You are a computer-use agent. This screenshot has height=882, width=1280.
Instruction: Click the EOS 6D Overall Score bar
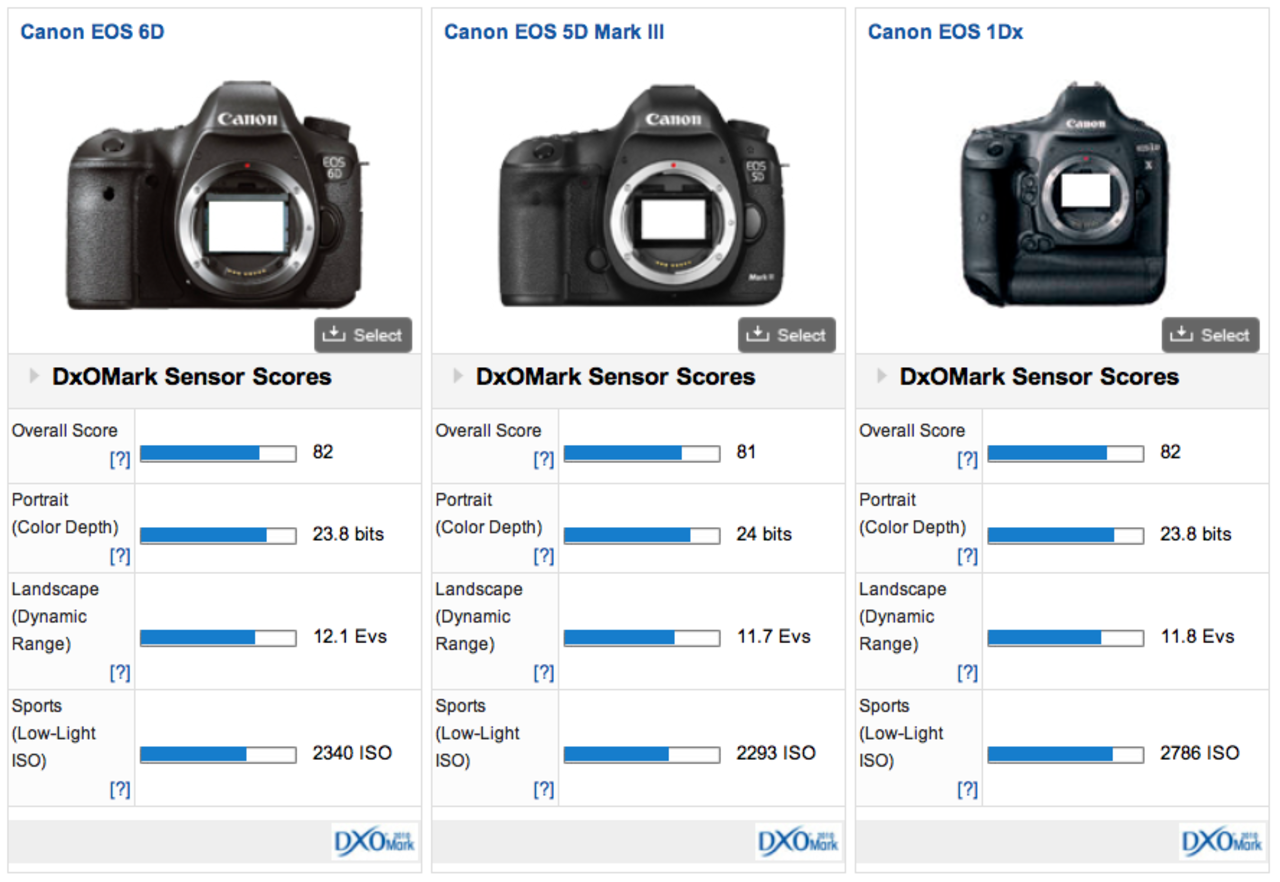point(218,453)
